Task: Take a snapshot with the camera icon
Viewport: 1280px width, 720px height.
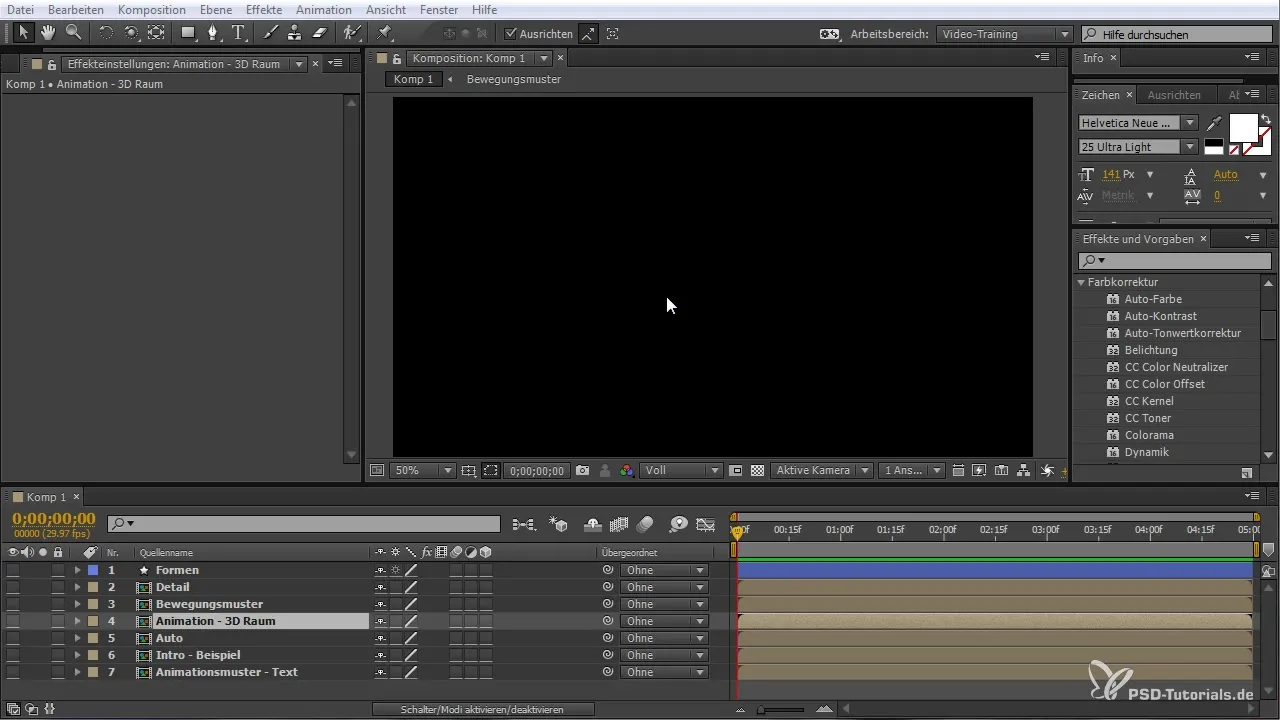Action: coord(582,470)
